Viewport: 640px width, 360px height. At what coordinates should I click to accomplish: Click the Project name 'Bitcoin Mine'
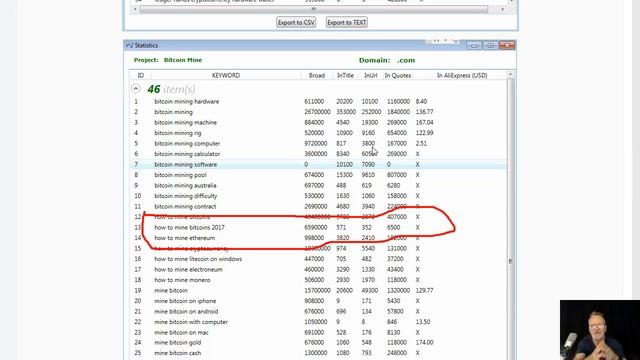click(183, 60)
